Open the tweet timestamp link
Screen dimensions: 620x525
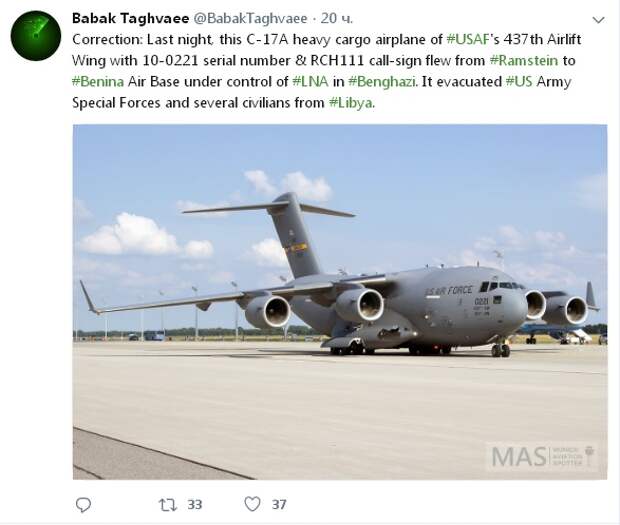click(x=336, y=18)
